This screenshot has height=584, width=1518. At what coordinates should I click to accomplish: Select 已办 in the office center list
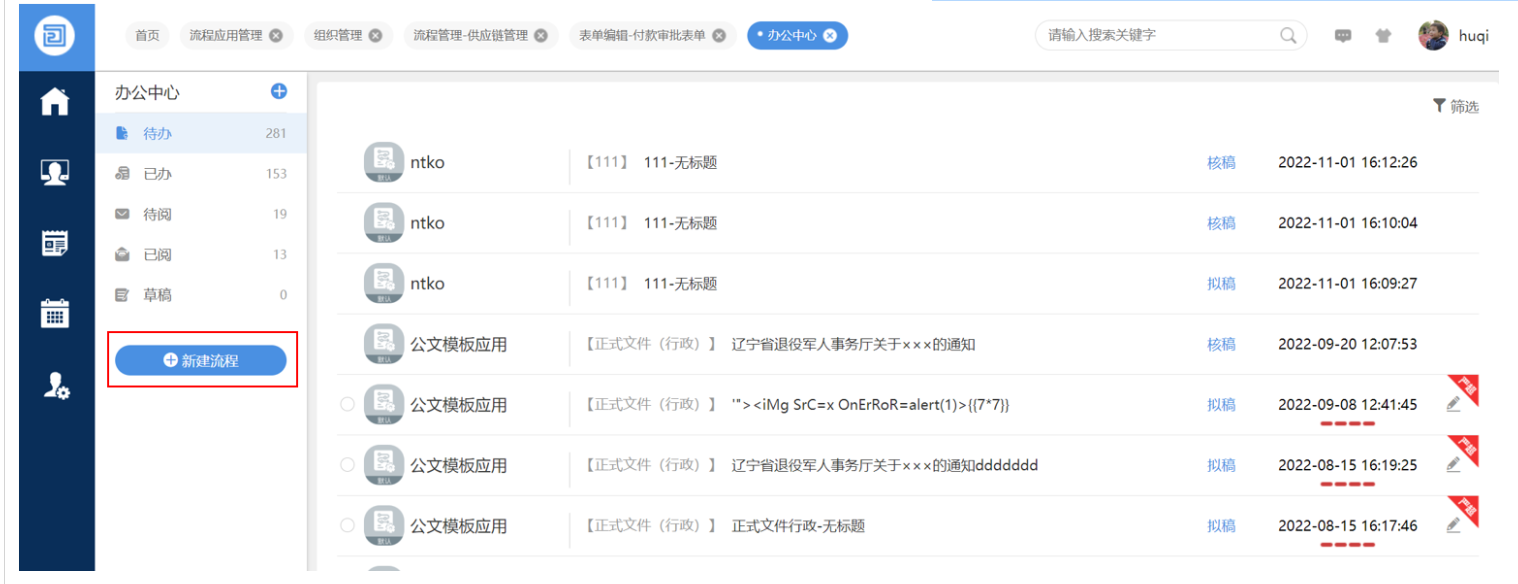click(x=157, y=174)
